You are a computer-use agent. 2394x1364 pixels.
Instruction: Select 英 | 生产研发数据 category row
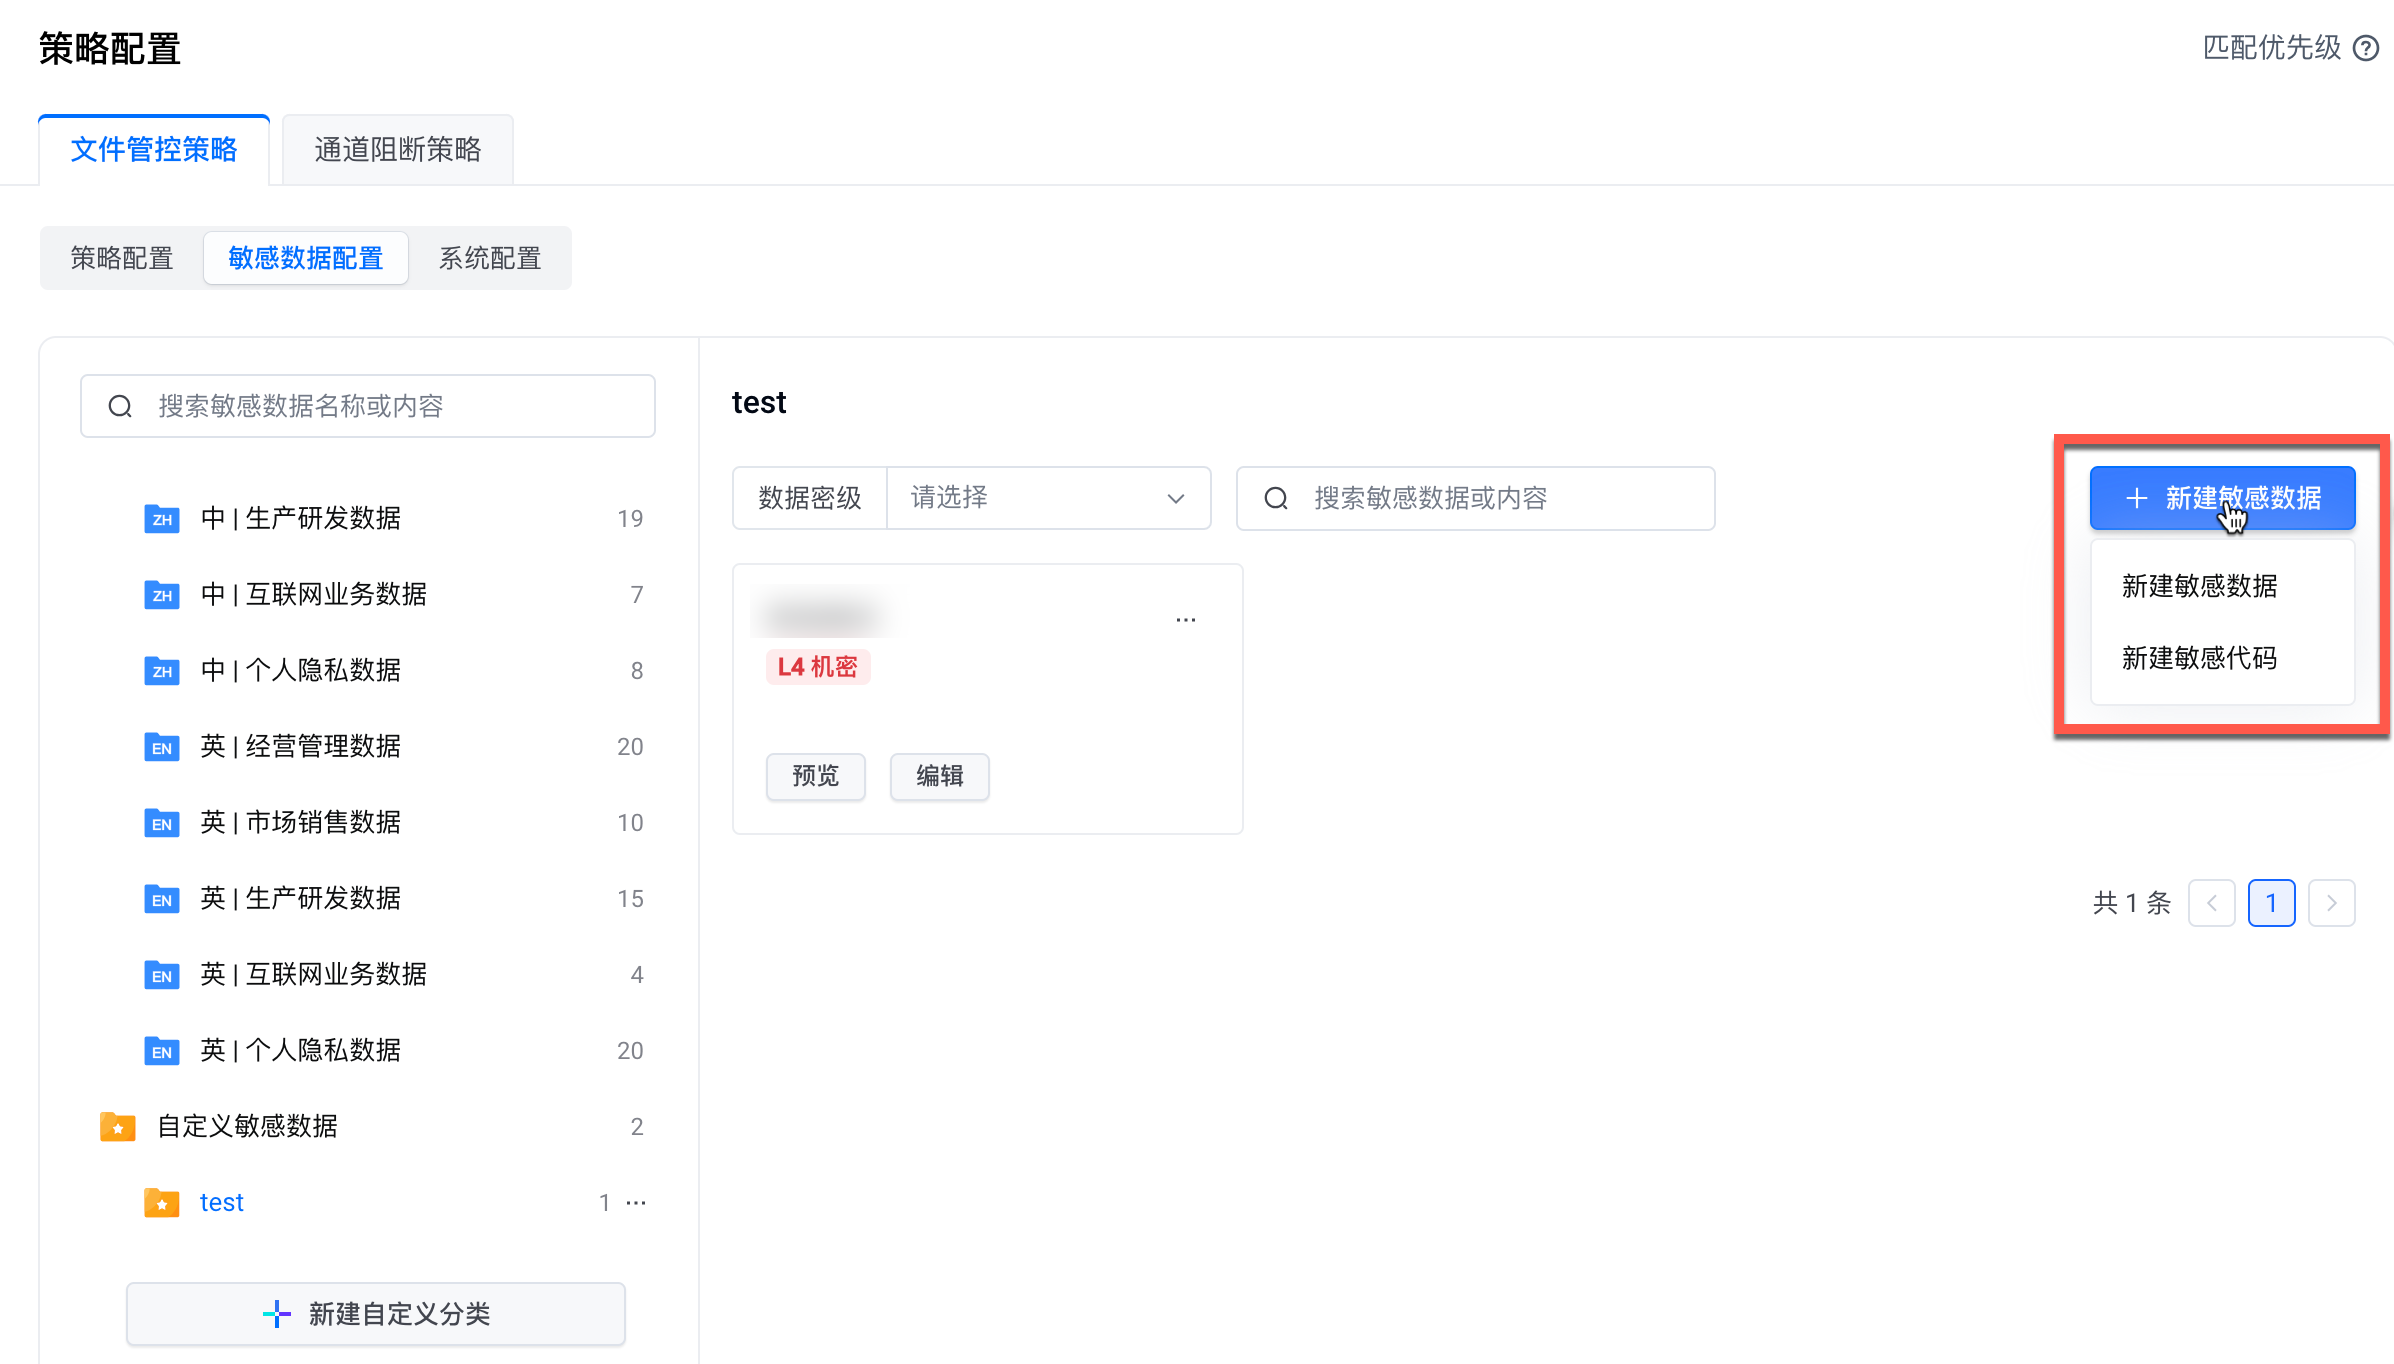368,898
